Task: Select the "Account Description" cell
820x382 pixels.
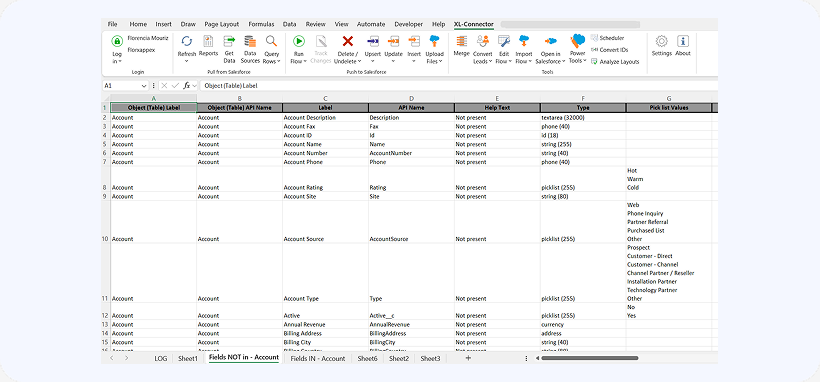Action: click(x=325, y=118)
